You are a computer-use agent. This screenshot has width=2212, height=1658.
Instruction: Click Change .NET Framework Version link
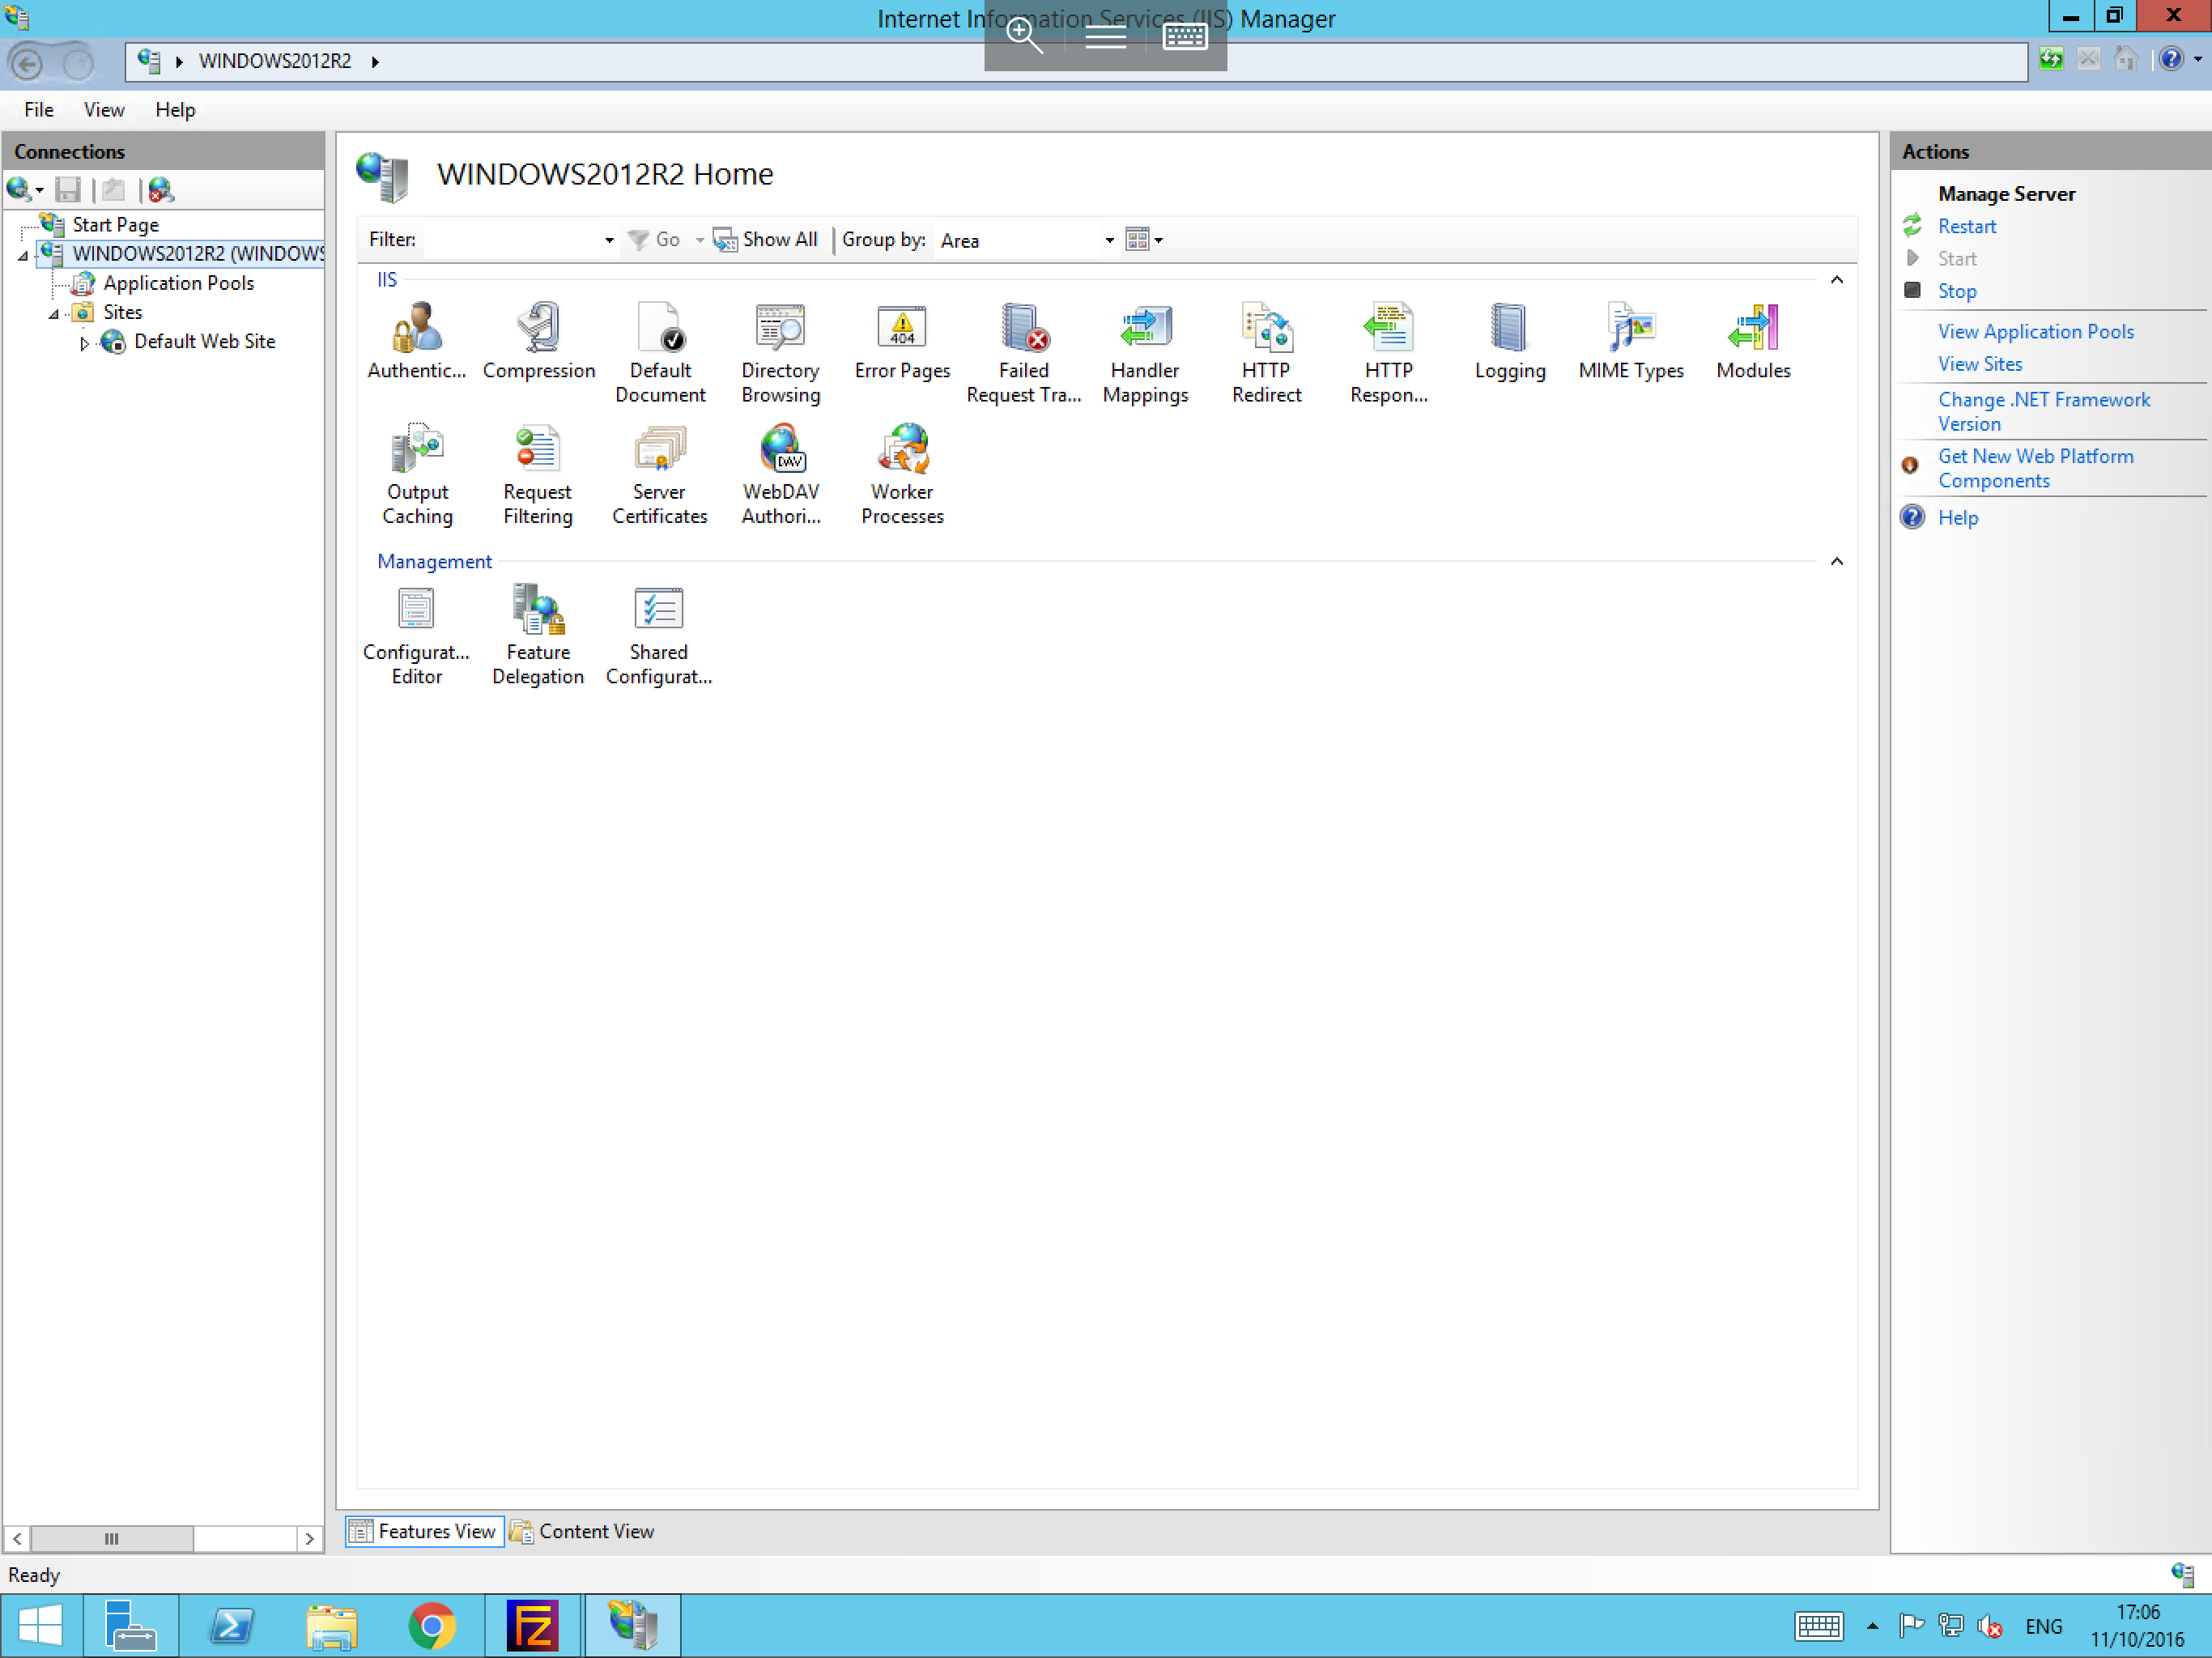(2044, 411)
